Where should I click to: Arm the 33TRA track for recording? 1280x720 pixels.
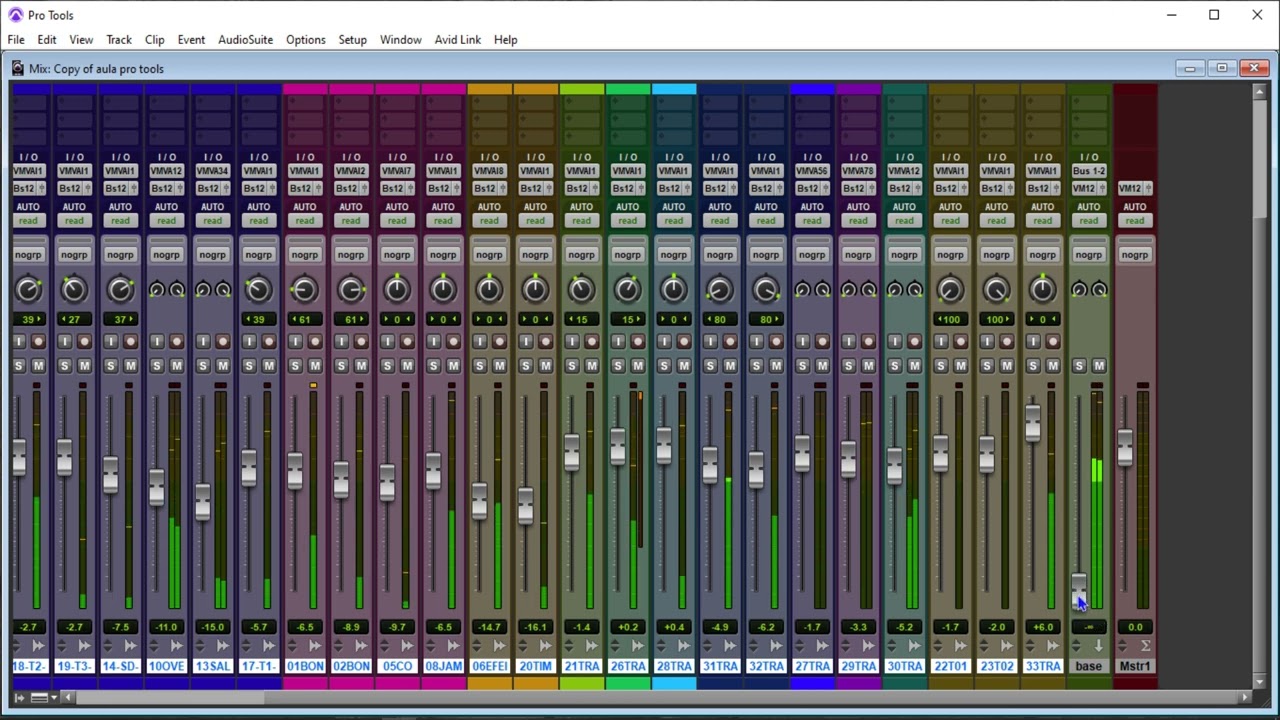1052,342
